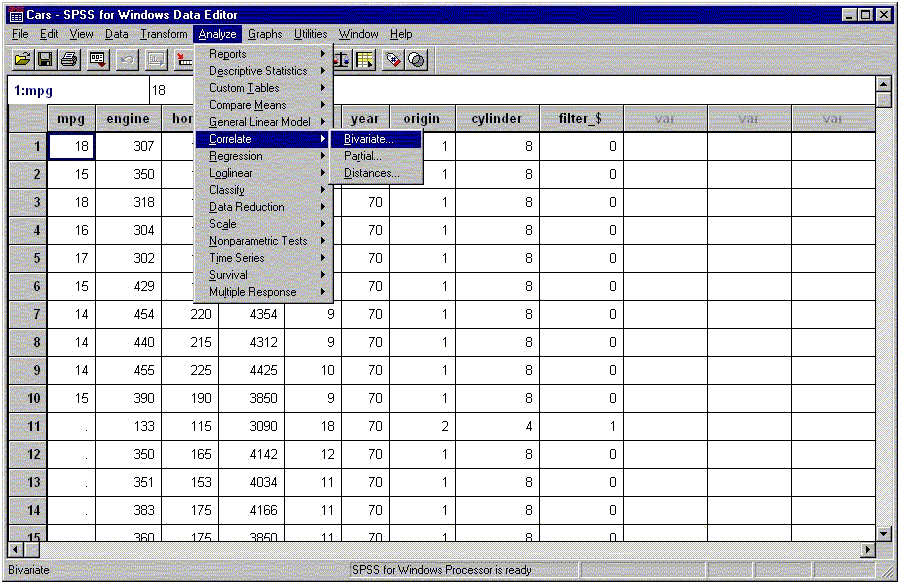Click the horizontal scrollbar right arrow

click(868, 550)
